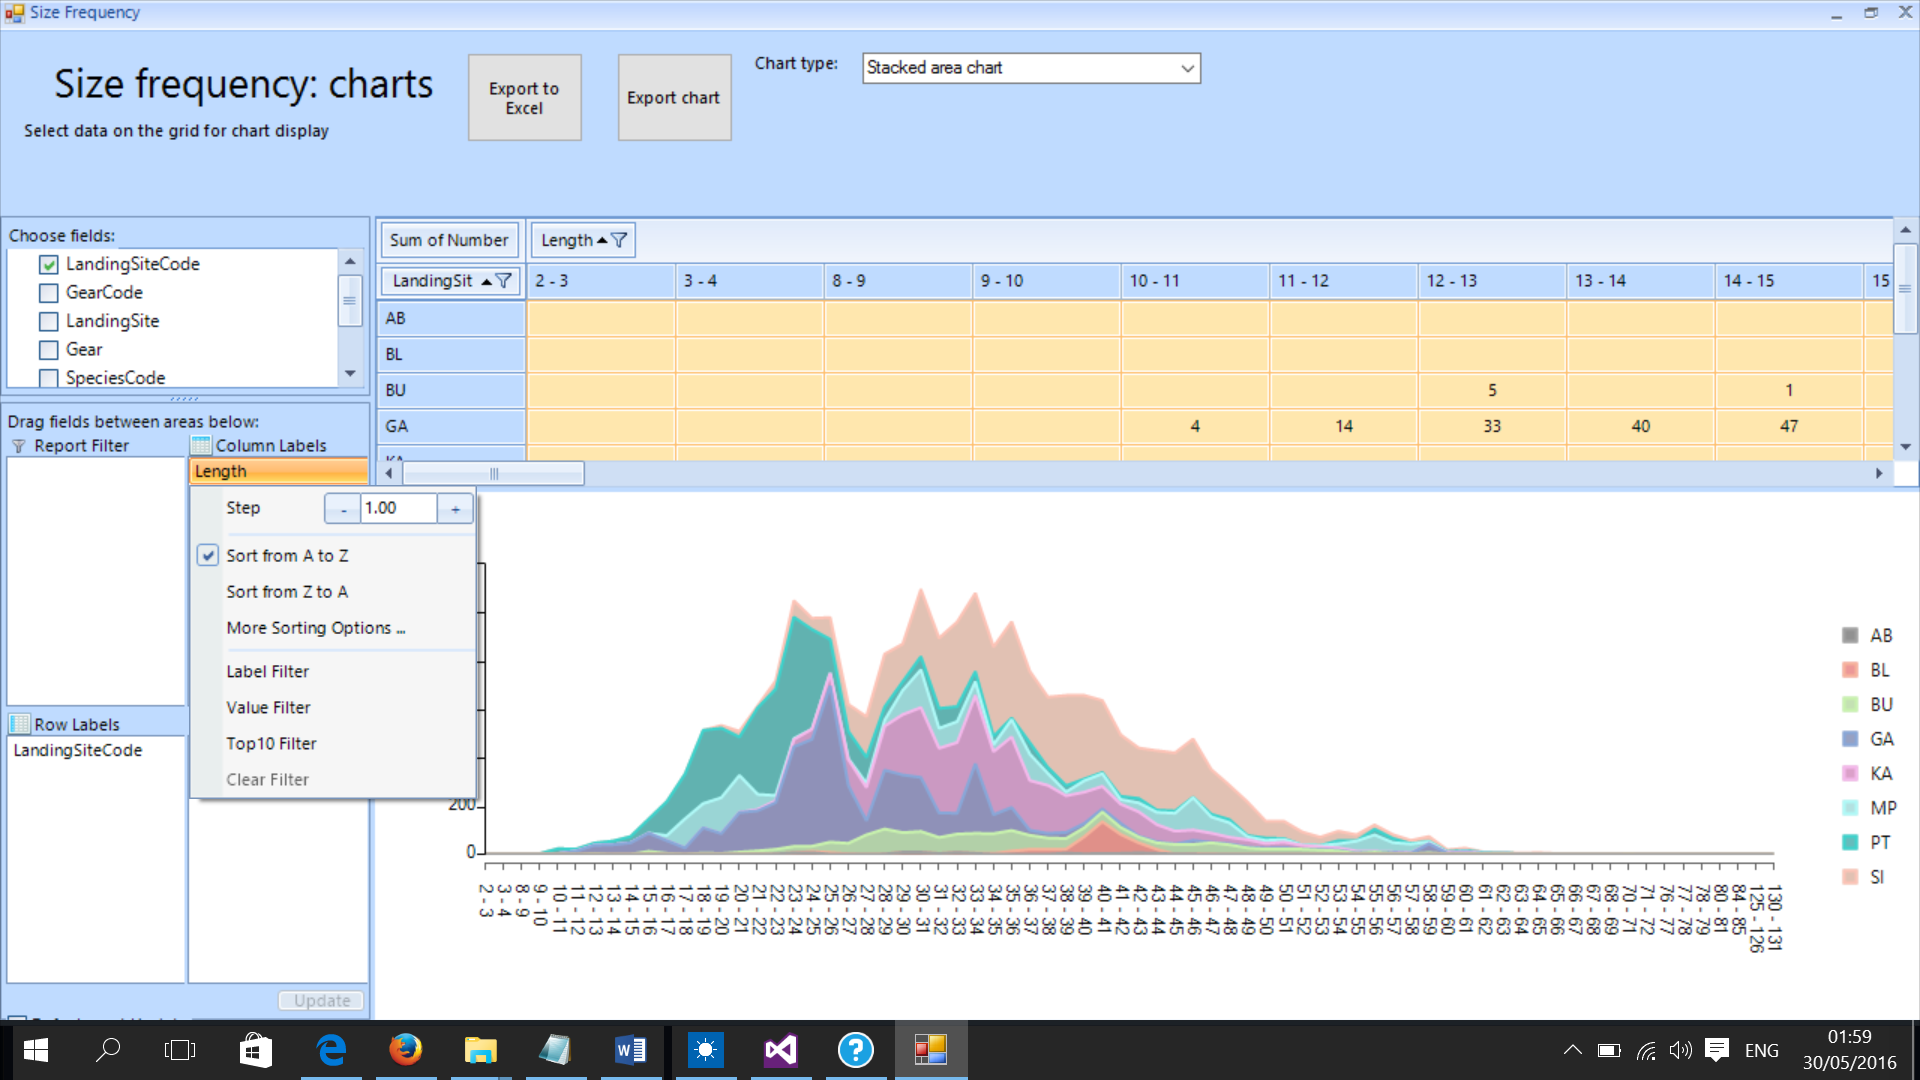The image size is (1920, 1080).
Task: Click the Report Filter funnel icon
Action: coord(18,446)
